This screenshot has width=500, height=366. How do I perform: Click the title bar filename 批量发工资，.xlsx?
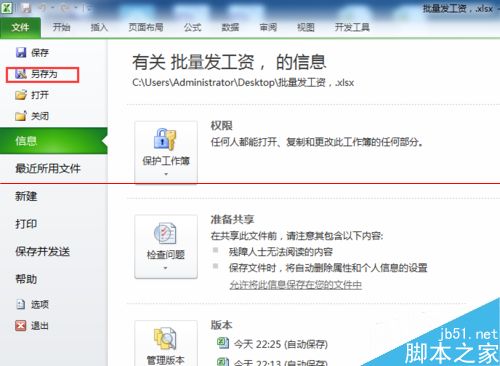458,8
